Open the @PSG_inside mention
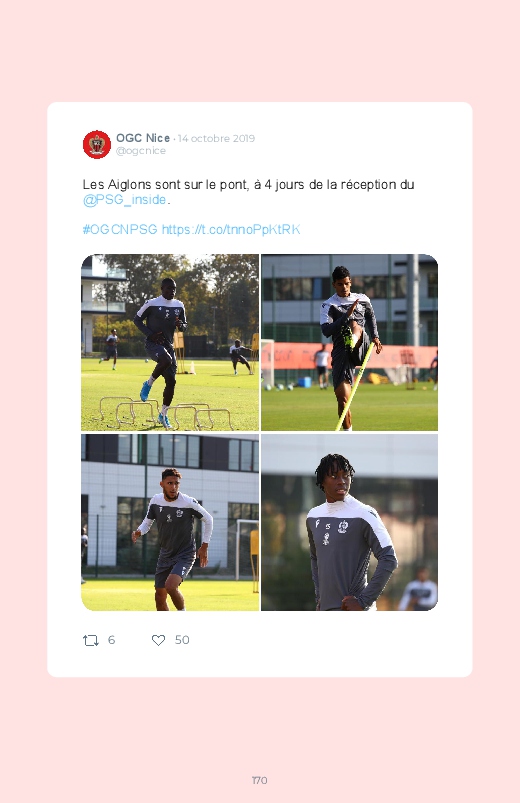The height and width of the screenshot is (803, 520). (124, 200)
